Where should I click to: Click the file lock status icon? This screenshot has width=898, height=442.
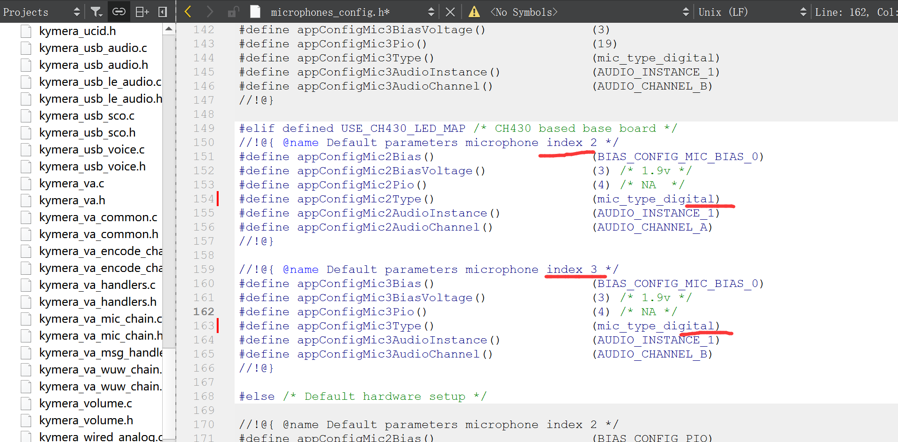(x=233, y=11)
